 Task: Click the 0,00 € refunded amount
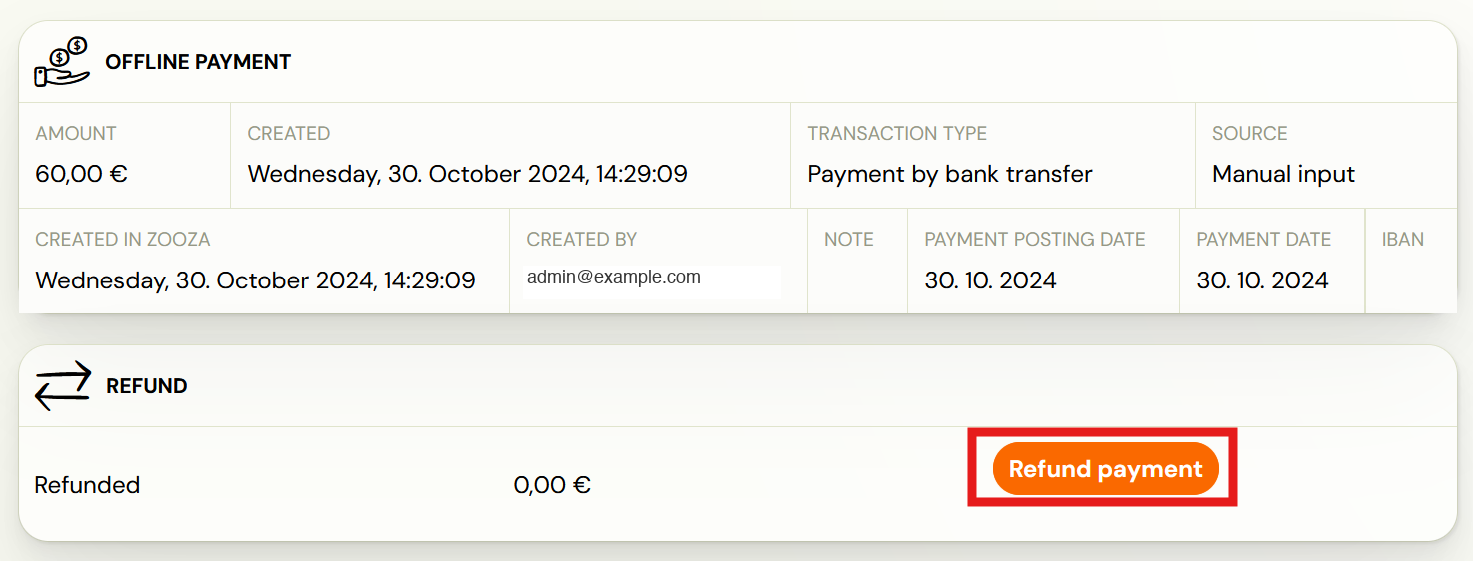[x=552, y=485]
